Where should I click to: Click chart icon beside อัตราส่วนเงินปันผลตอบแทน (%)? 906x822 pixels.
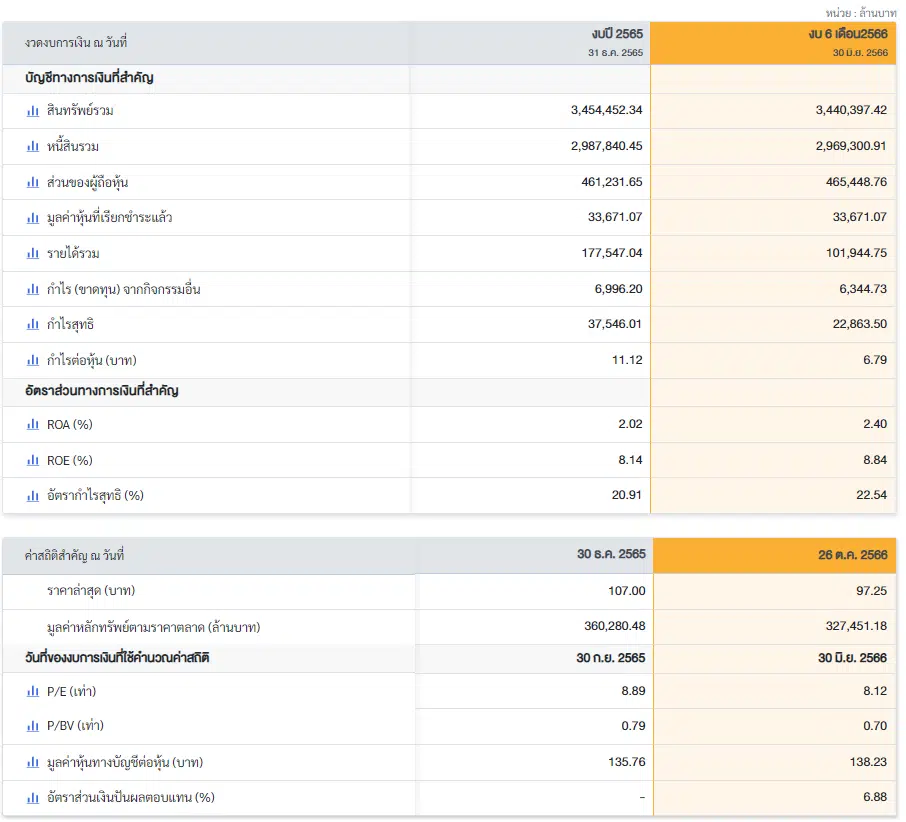pos(33,798)
